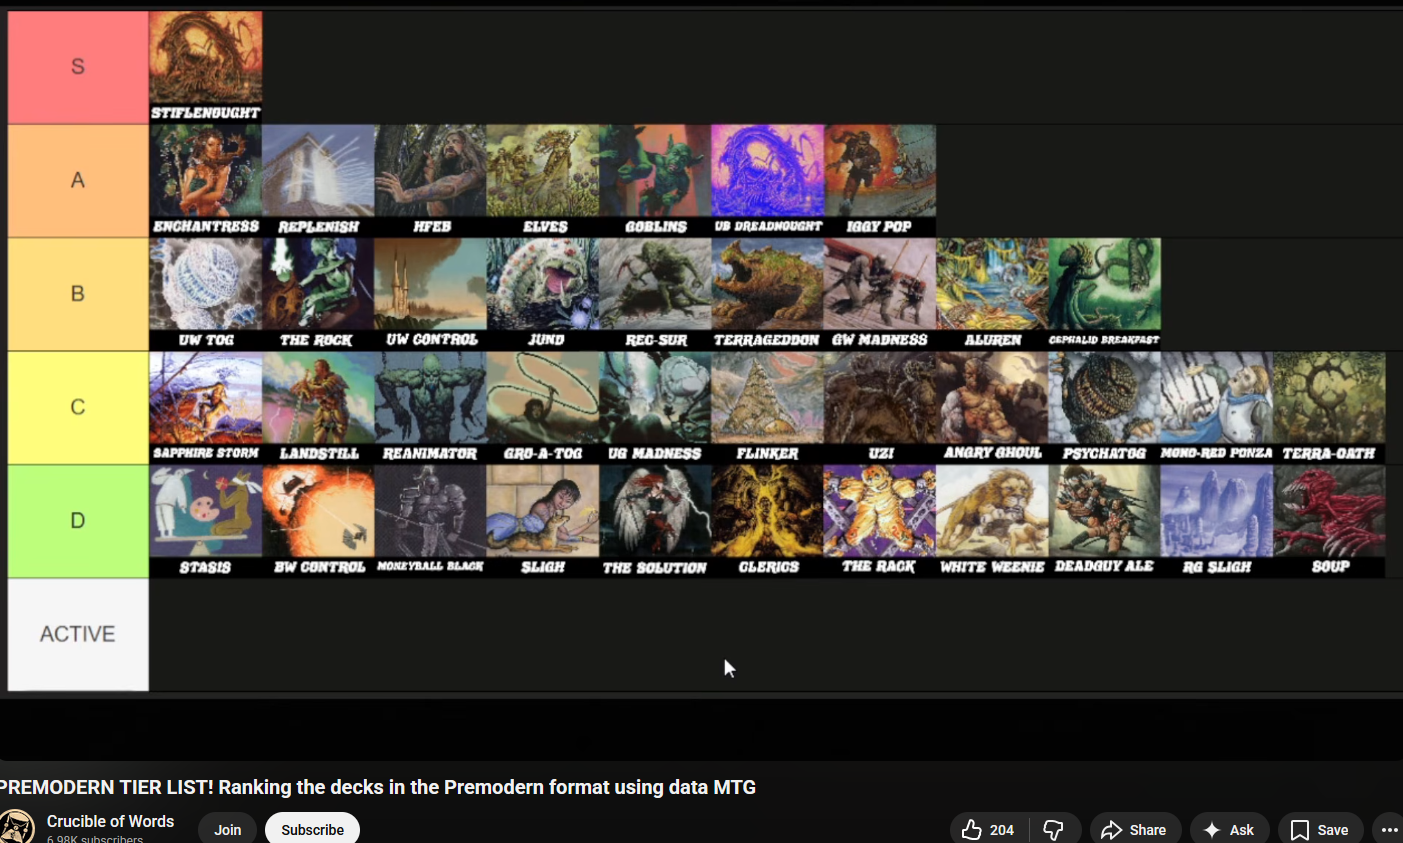This screenshot has height=843, width=1403.
Task: Click the Psychatog deck tile
Action: pos(1105,408)
